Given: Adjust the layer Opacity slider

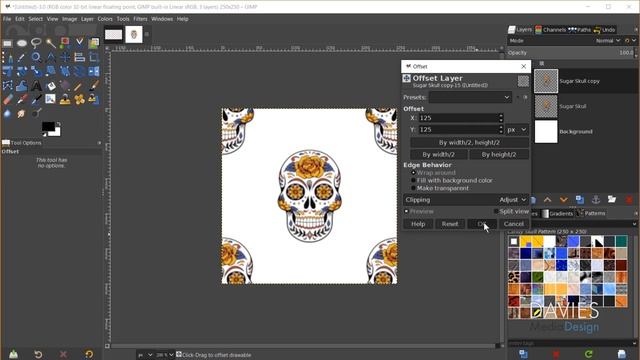Looking at the screenshot, I should (571, 53).
